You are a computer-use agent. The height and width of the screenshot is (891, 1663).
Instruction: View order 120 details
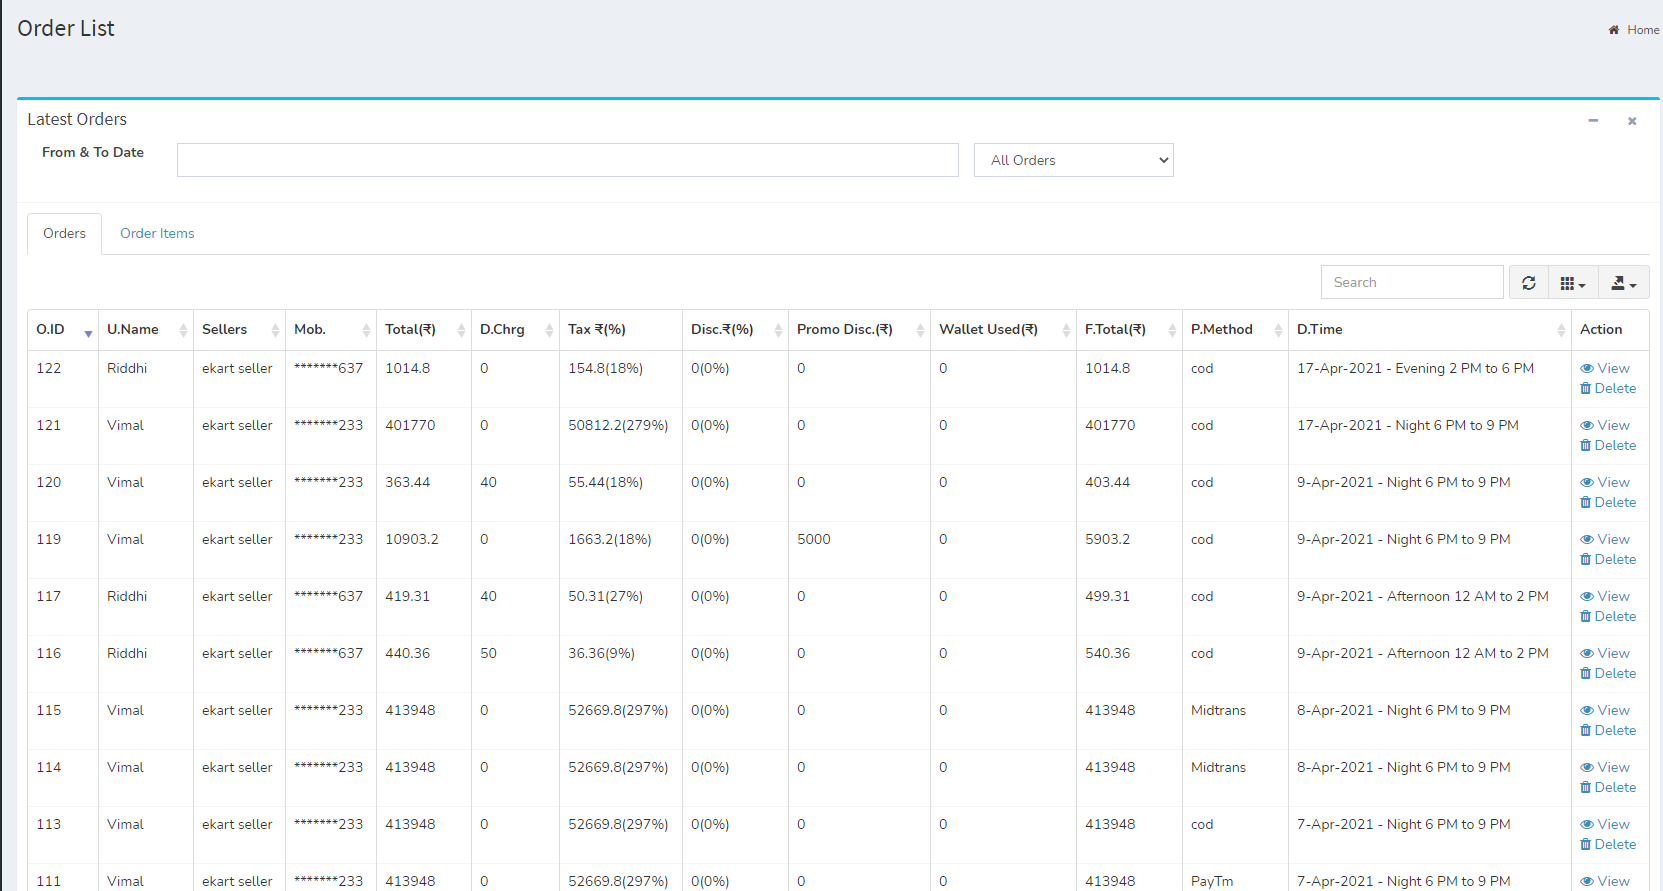pyautogui.click(x=1605, y=482)
